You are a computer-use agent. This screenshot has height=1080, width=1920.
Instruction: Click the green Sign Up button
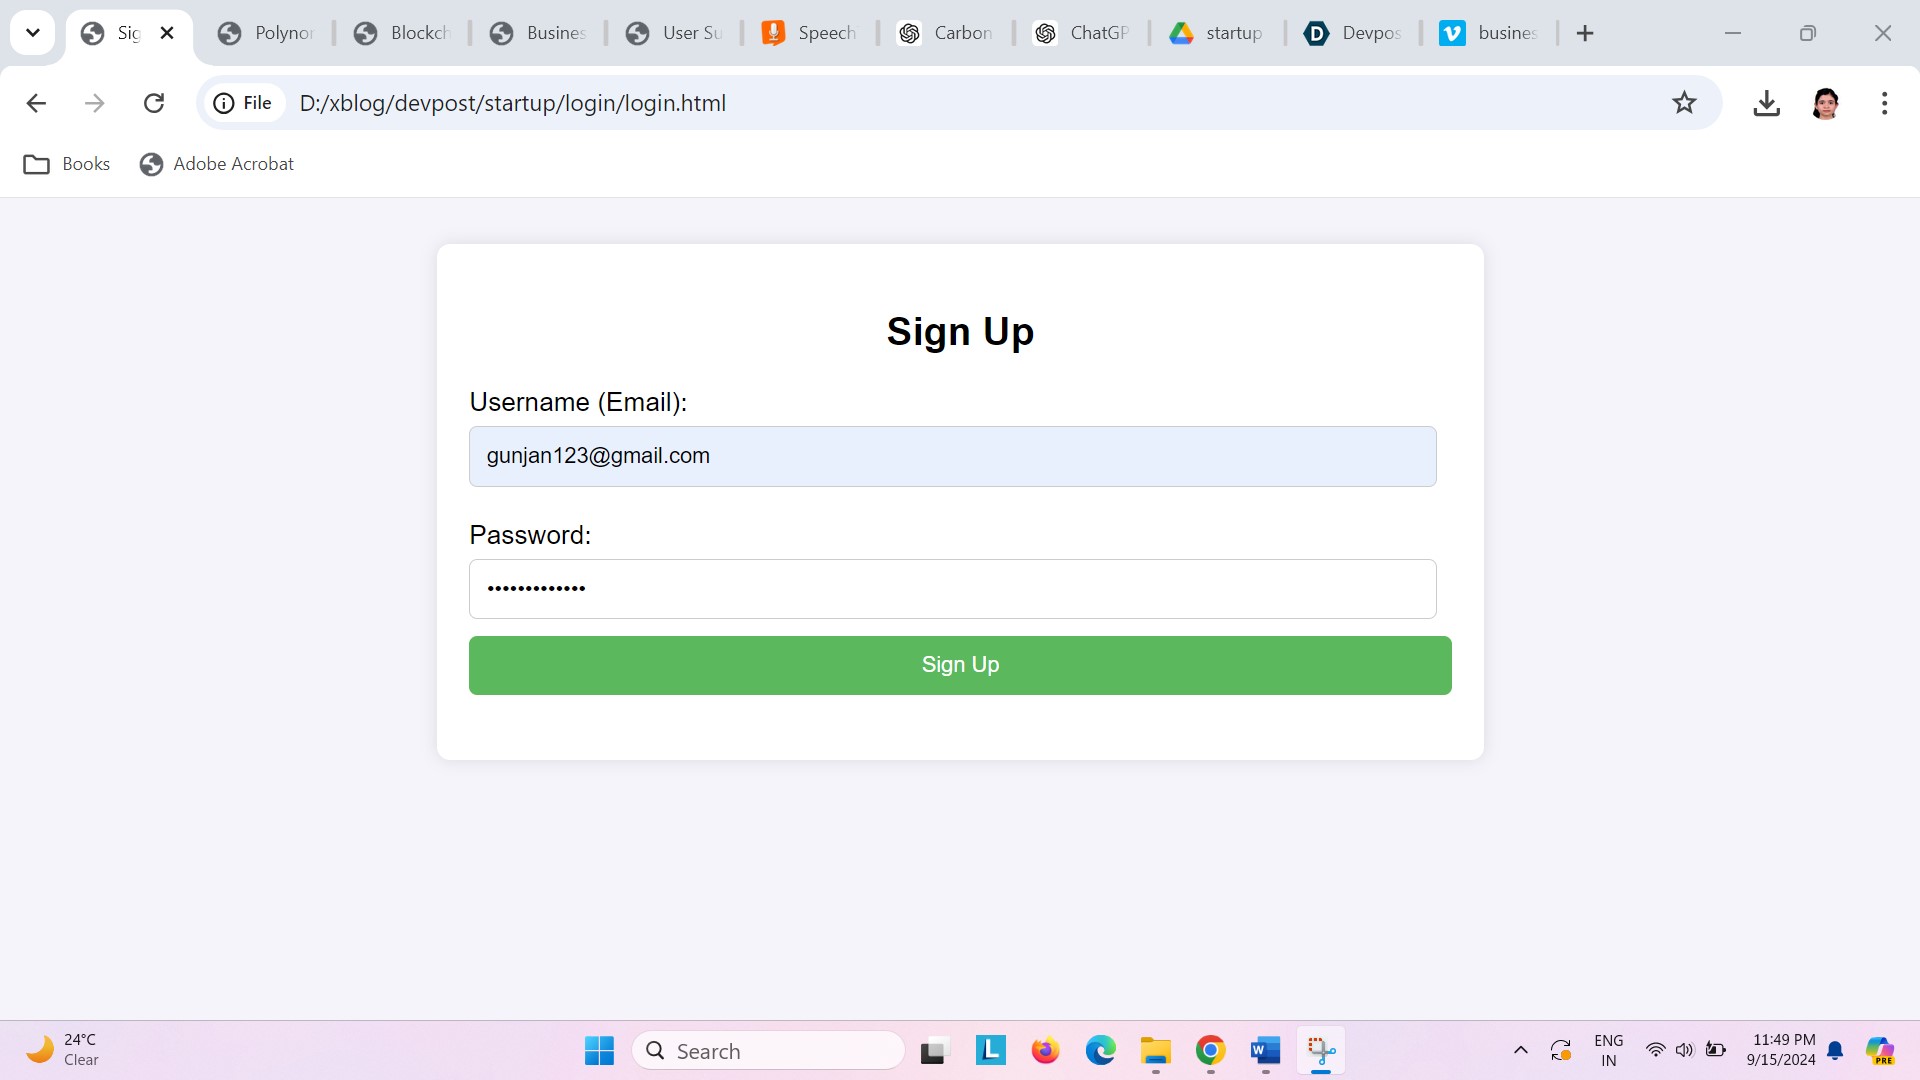pos(960,665)
